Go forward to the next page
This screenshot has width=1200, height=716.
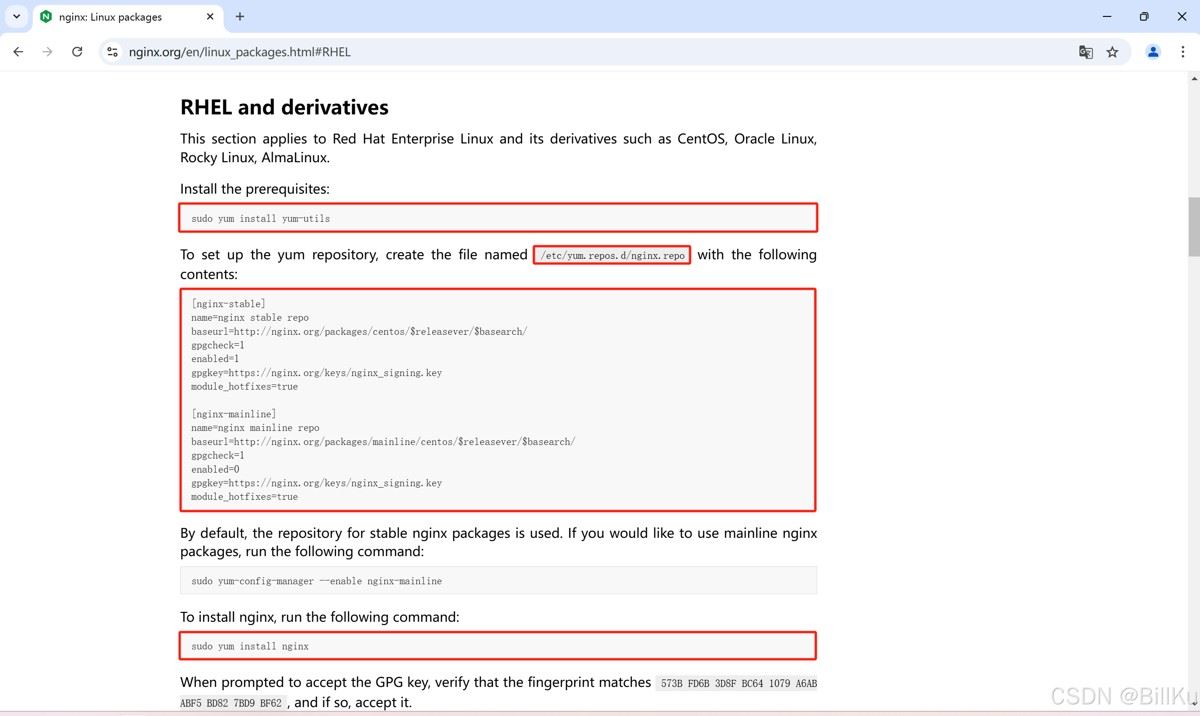[x=47, y=52]
